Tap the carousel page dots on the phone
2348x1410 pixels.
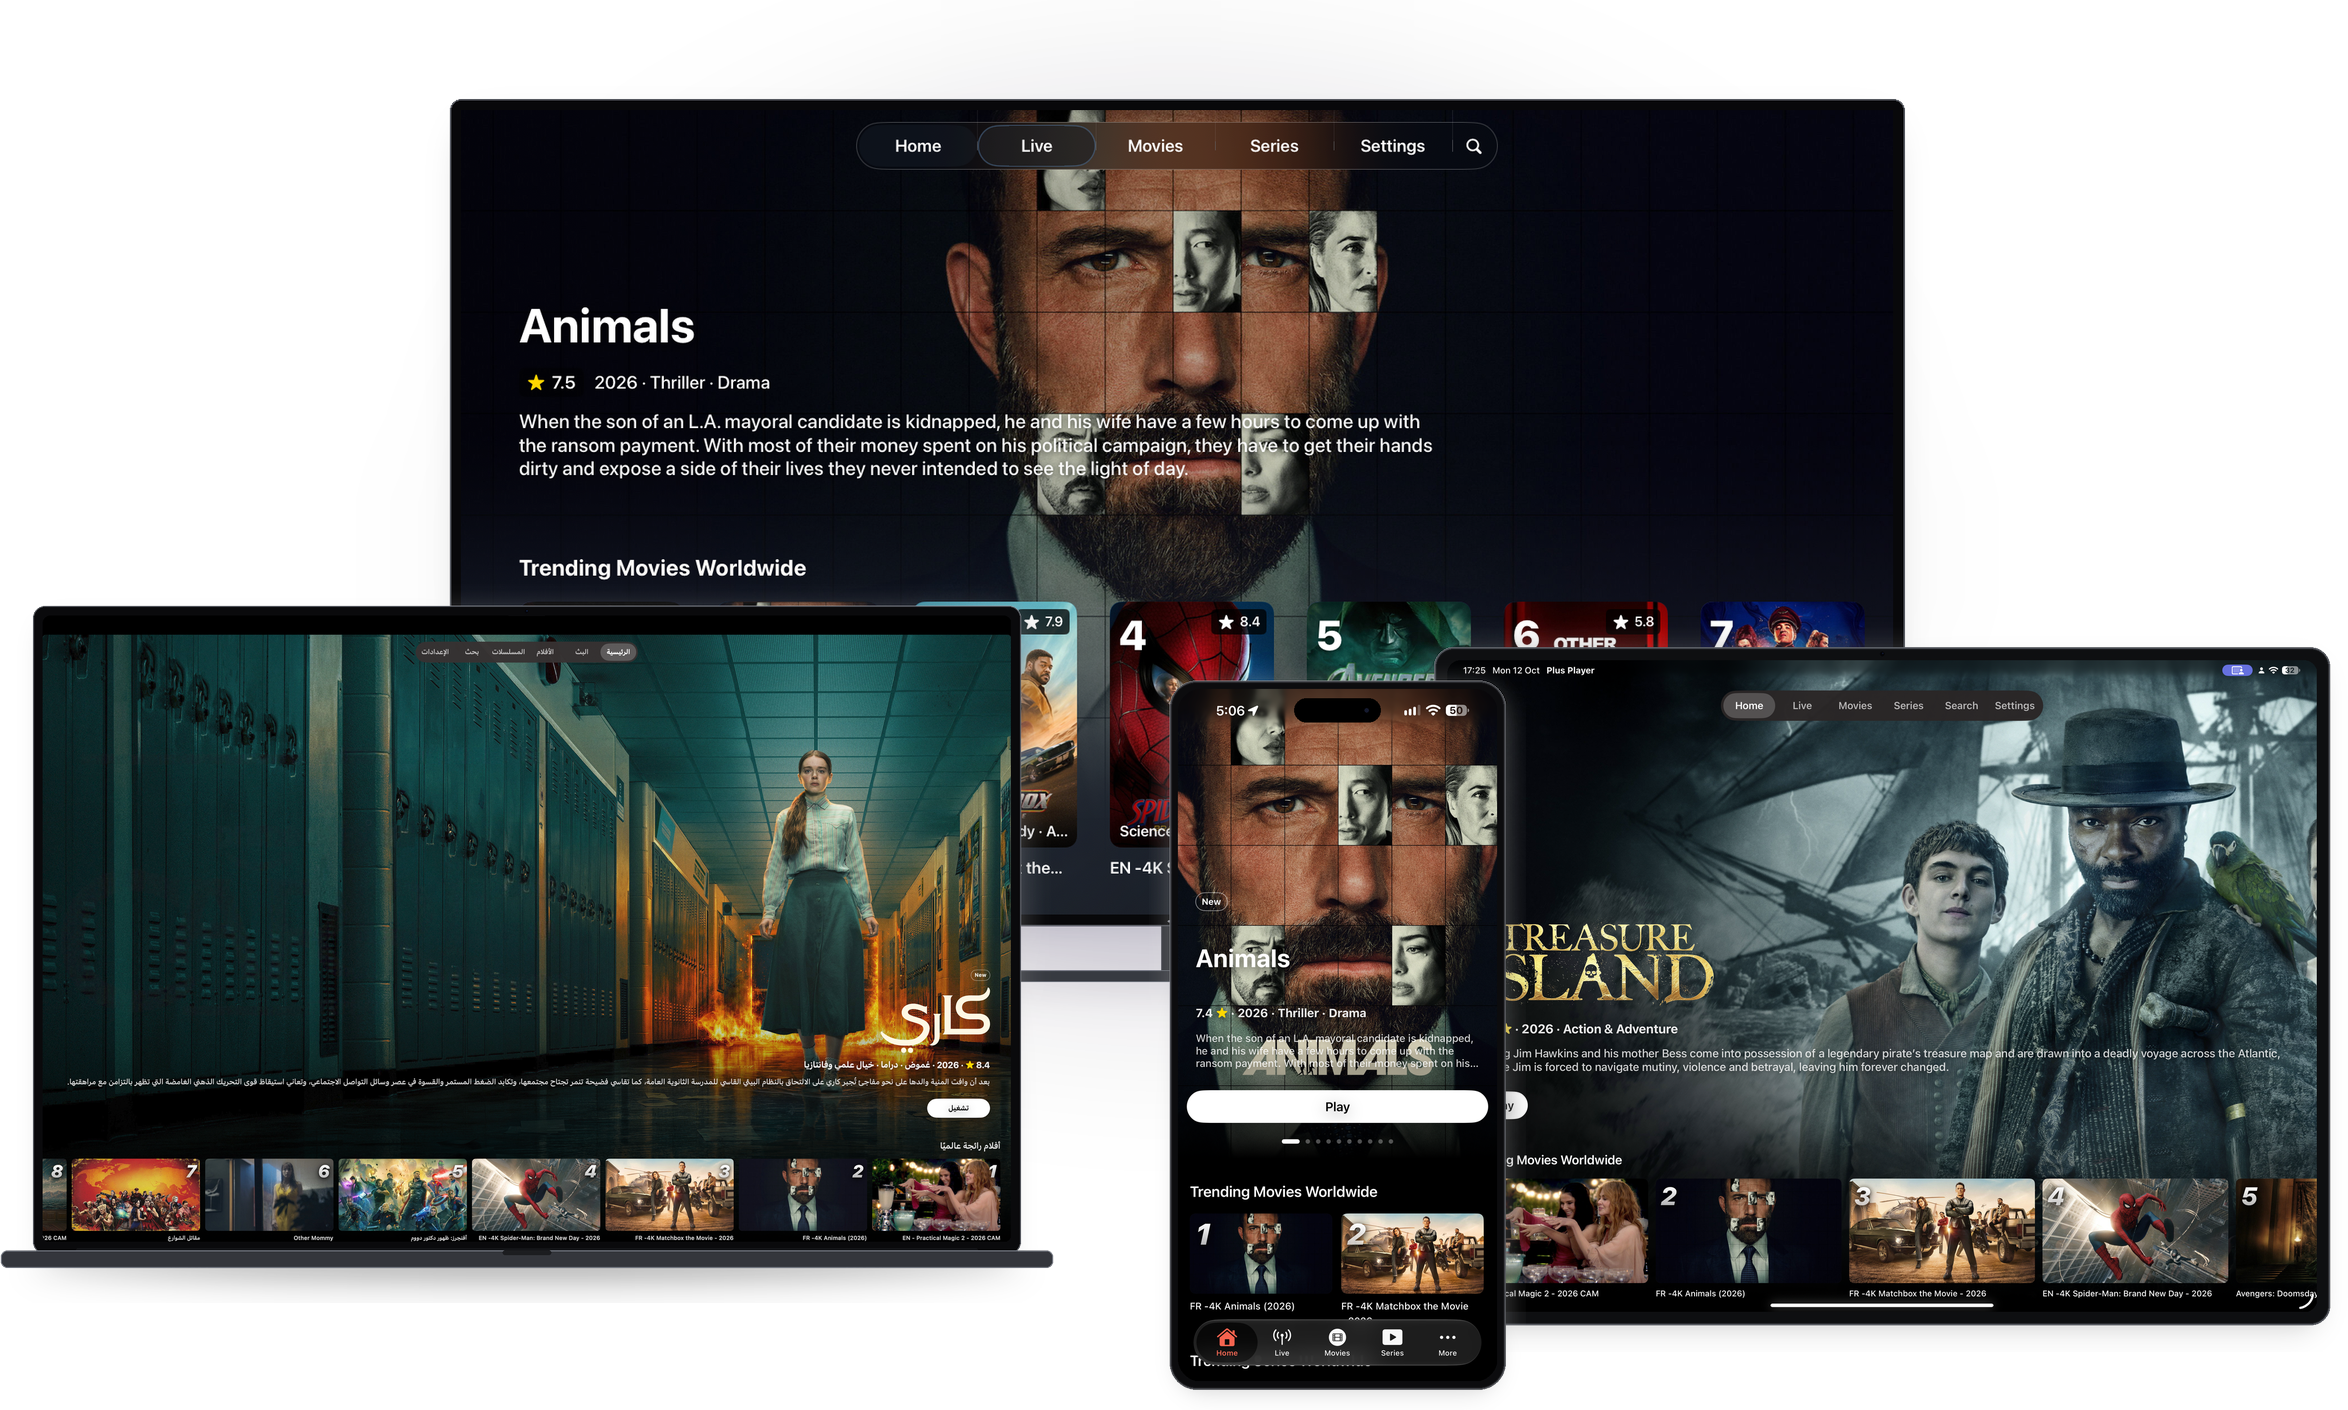pyautogui.click(x=1337, y=1141)
